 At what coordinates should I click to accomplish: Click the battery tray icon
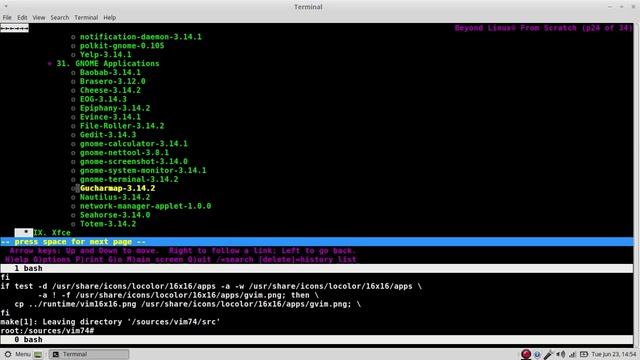click(x=584, y=354)
